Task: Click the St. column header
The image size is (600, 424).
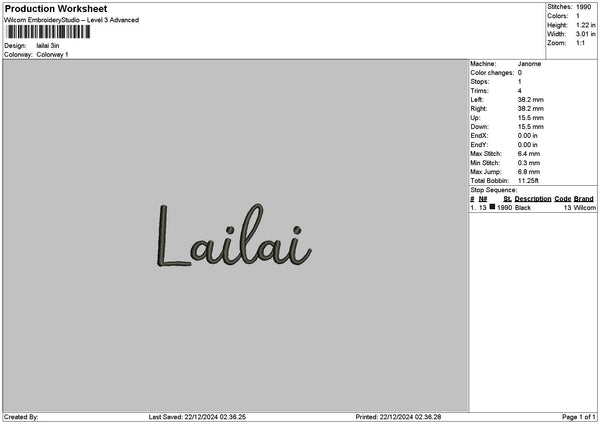Action: pyautogui.click(x=507, y=199)
